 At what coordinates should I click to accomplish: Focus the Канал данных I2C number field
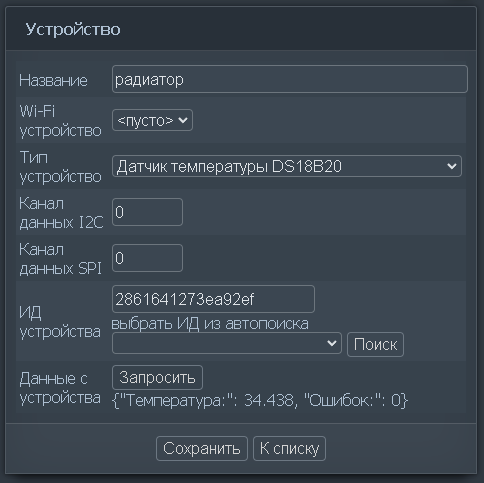pyautogui.click(x=147, y=212)
